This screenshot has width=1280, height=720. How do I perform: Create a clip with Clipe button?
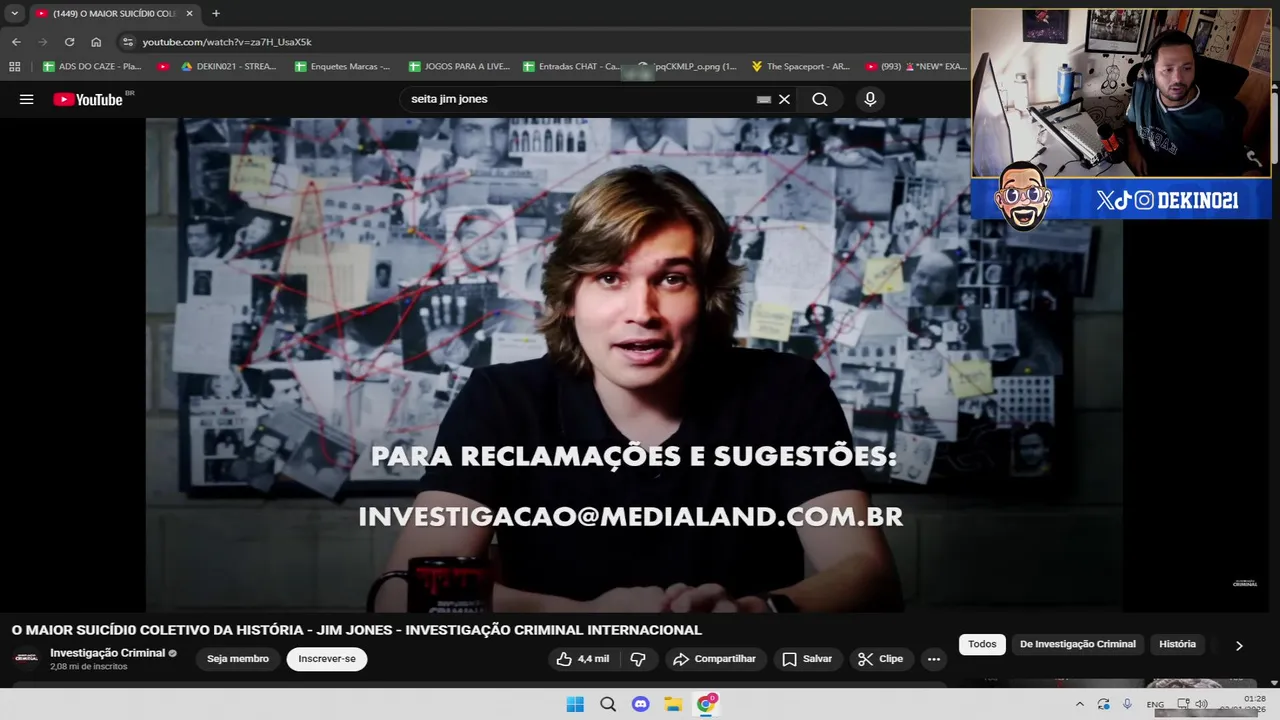pos(880,659)
